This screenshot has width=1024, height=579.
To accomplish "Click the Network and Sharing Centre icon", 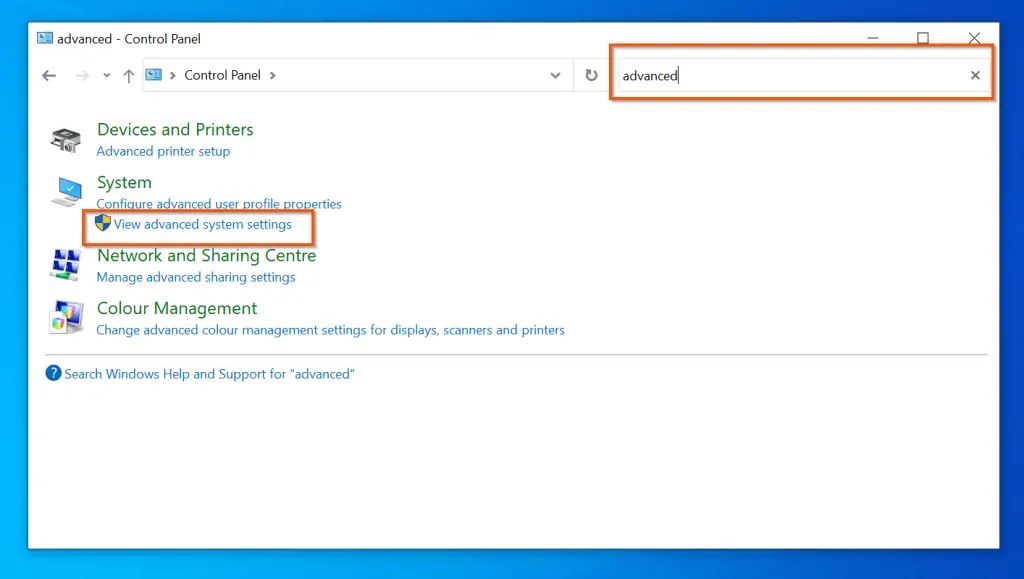I will [x=66, y=265].
